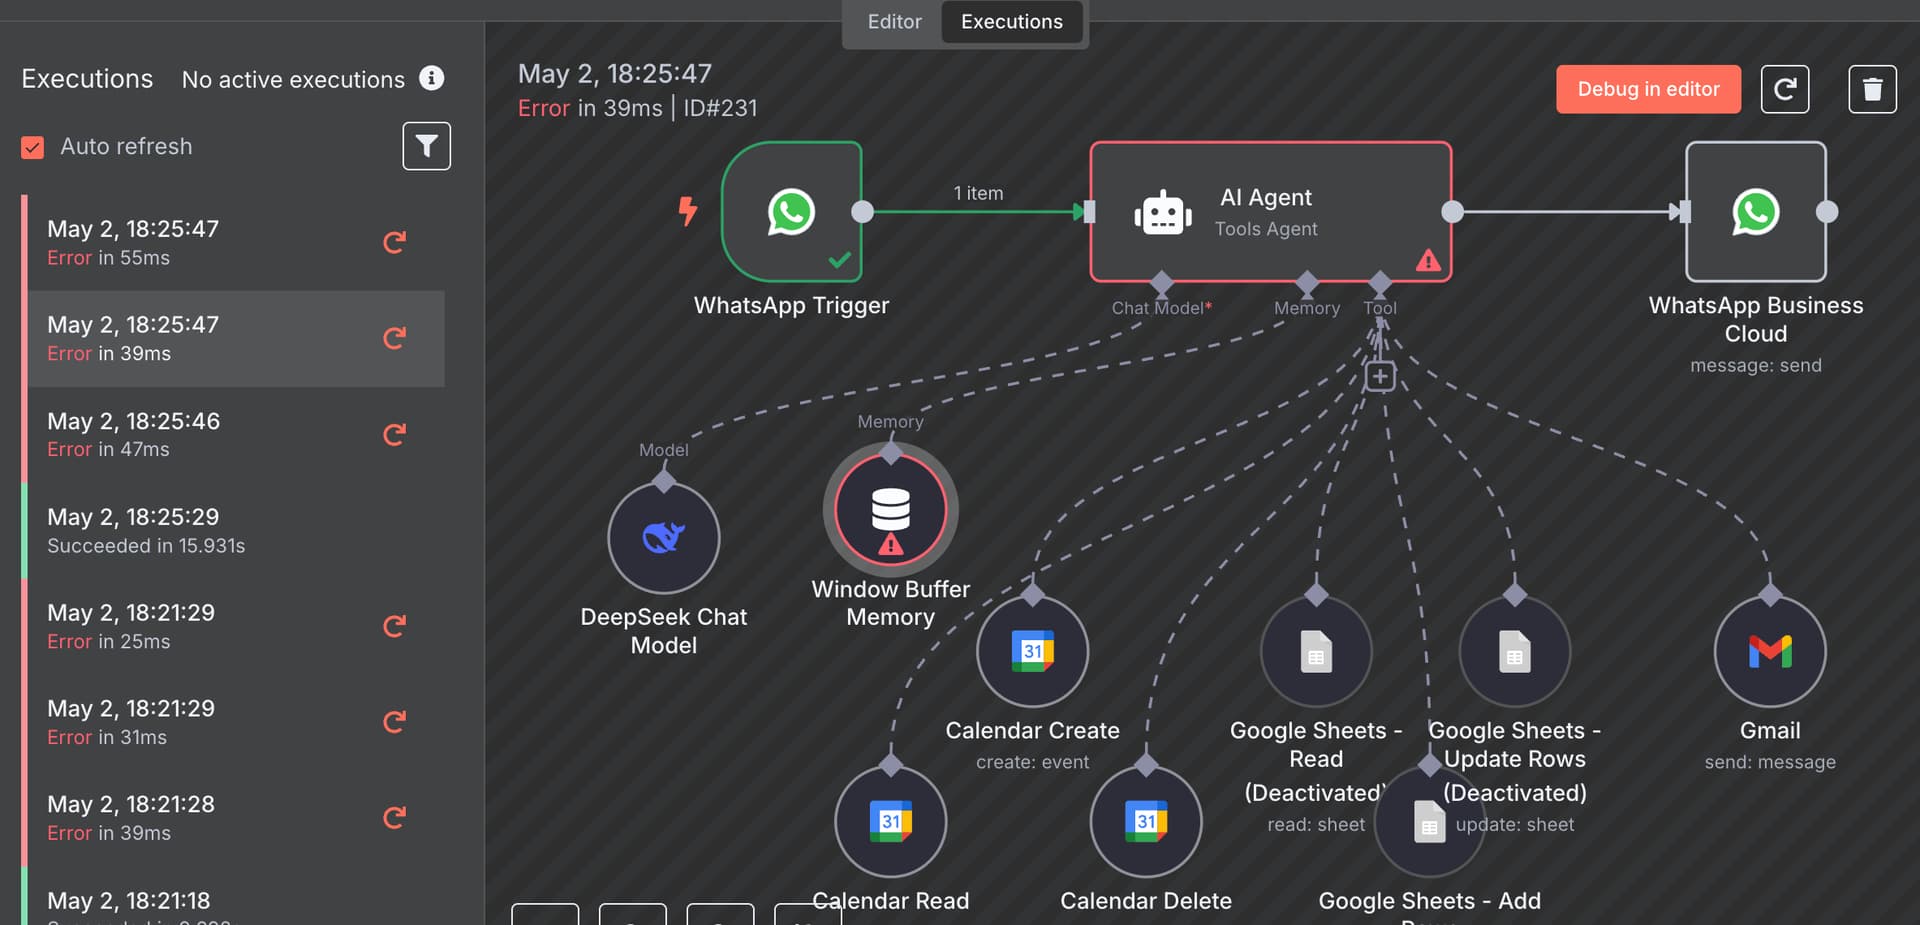Select execution May 2, 18:21:28 in list
Image resolution: width=1920 pixels, height=925 pixels.
[235, 818]
